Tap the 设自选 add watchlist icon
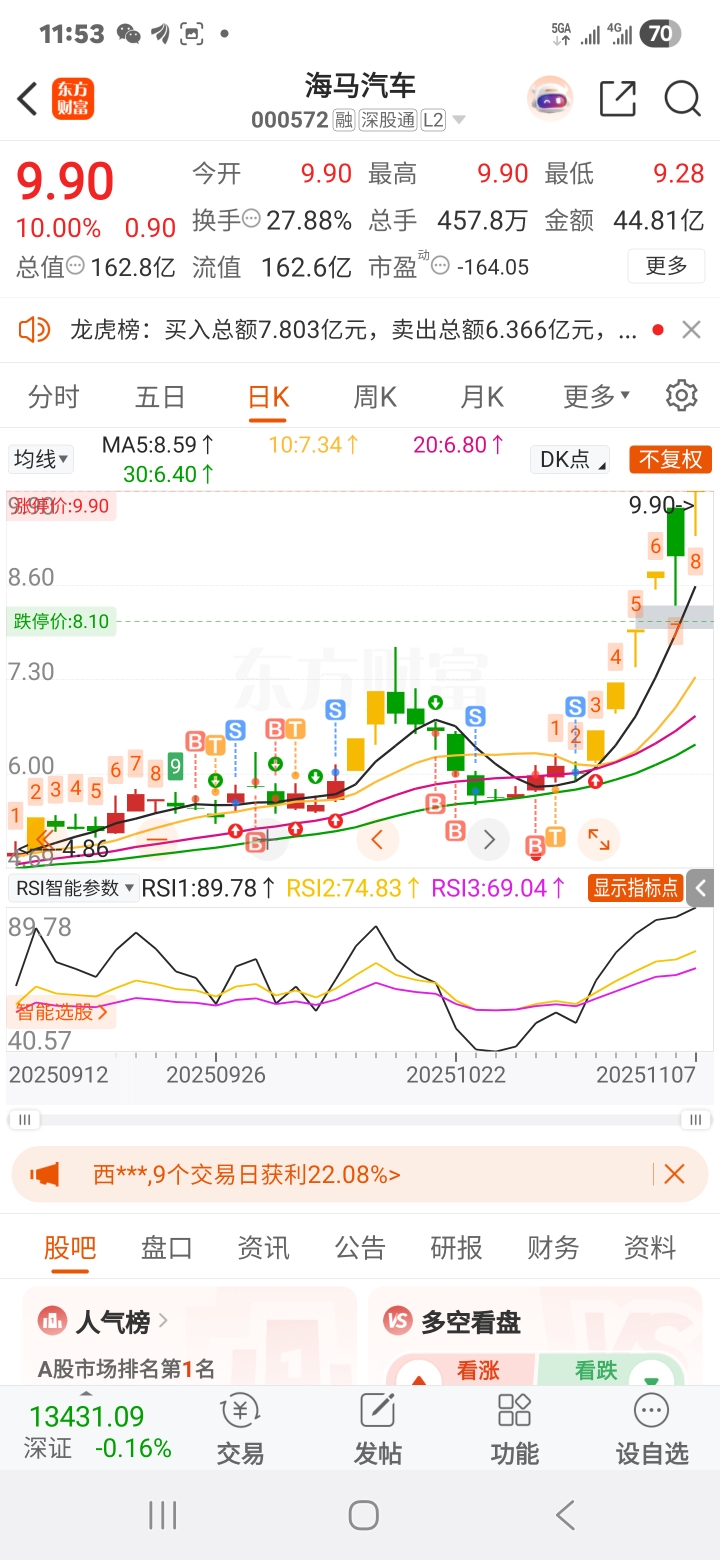The width and height of the screenshot is (720, 1560). (x=652, y=1430)
